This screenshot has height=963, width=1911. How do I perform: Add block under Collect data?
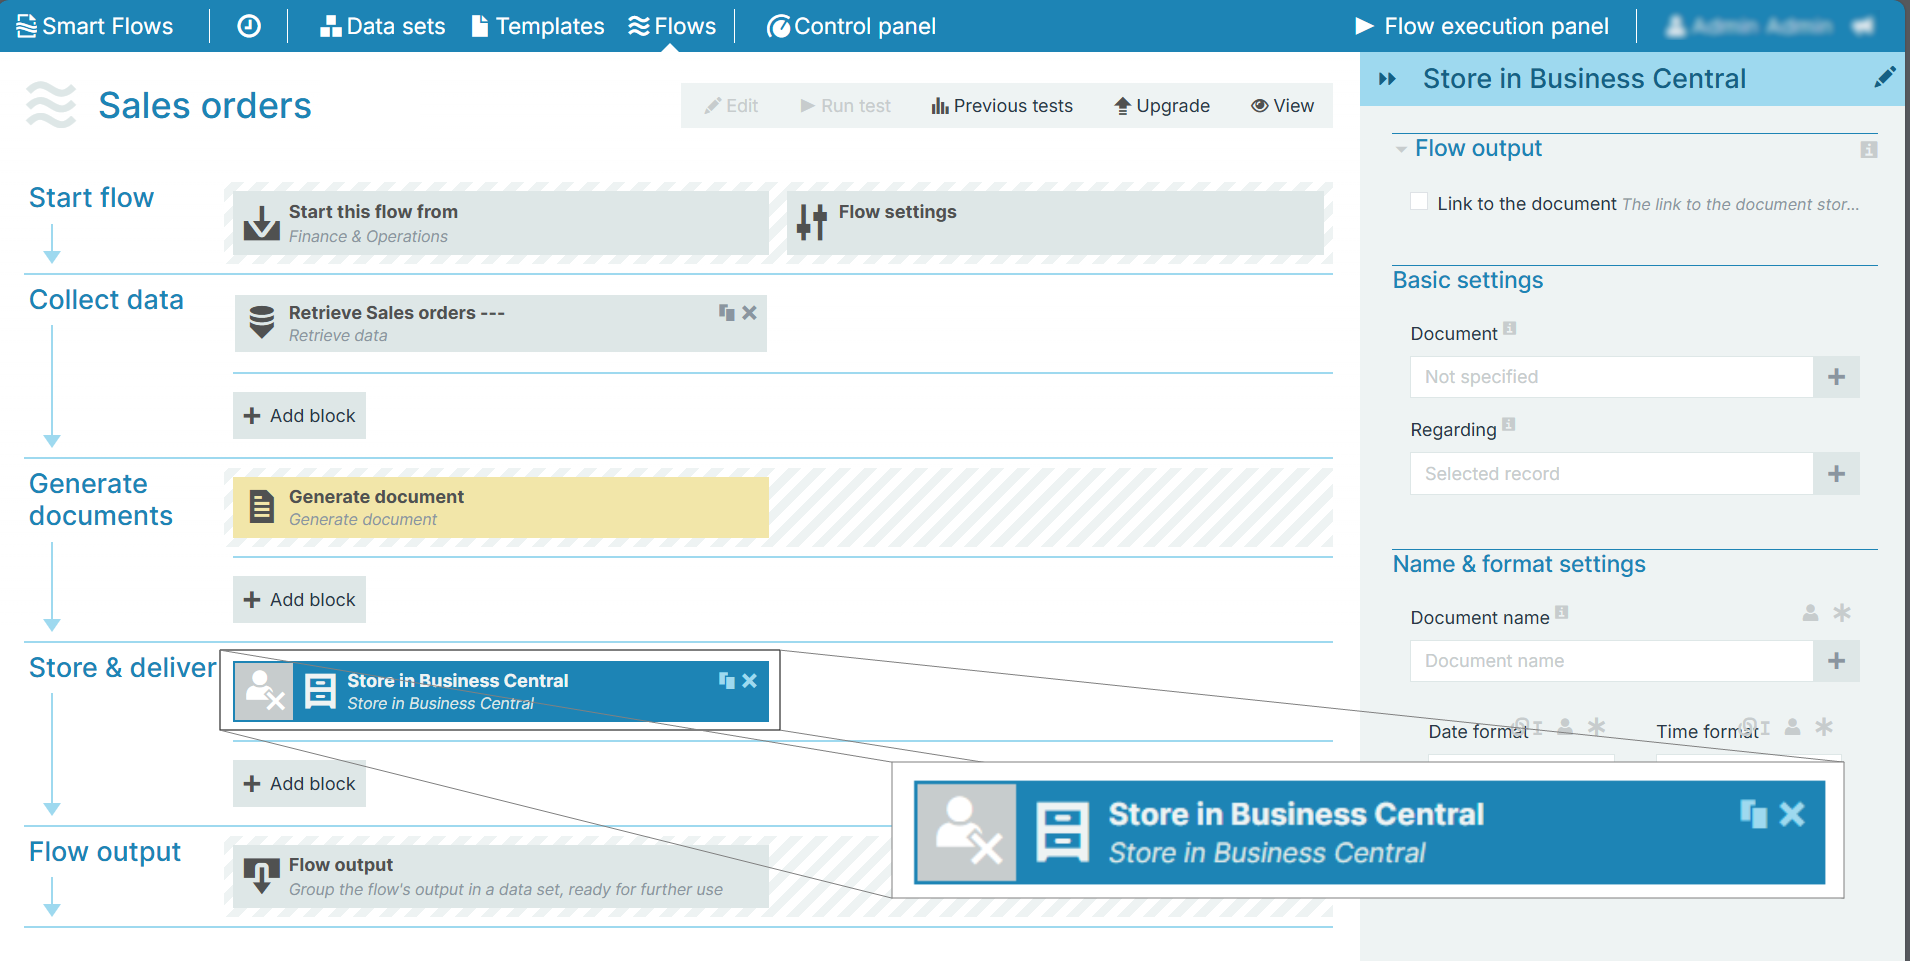(x=299, y=416)
